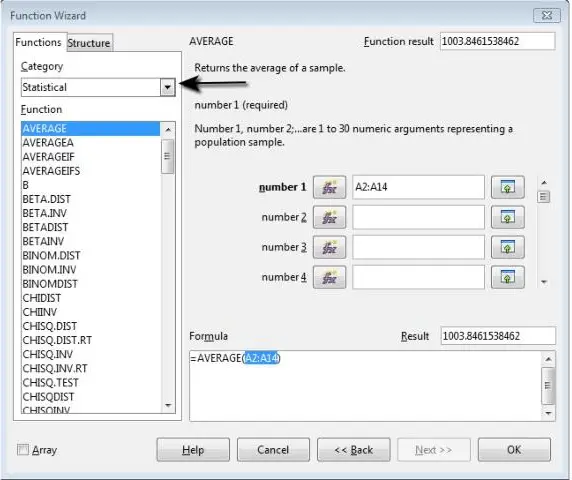
Task: Click highlighted A2:A14 in the formula
Action: click(261, 359)
